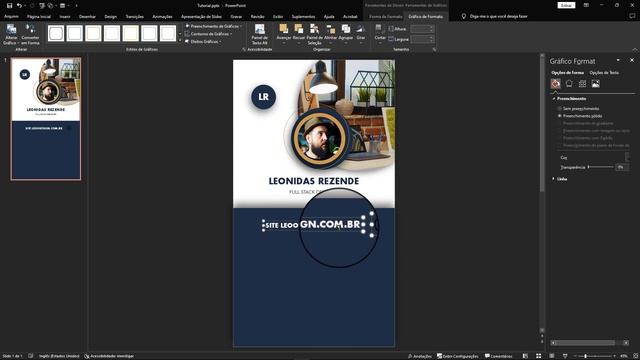Open the Cor color picker dropdown
The width and height of the screenshot is (640, 360).
pos(627,157)
